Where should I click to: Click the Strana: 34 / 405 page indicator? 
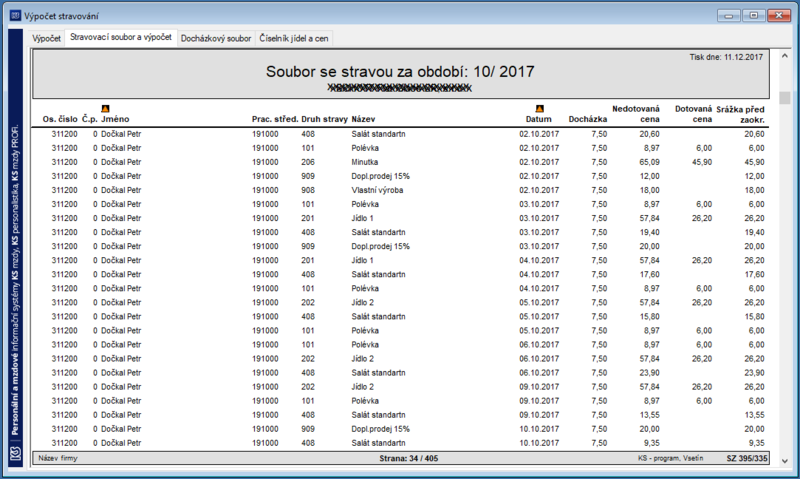click(409, 458)
